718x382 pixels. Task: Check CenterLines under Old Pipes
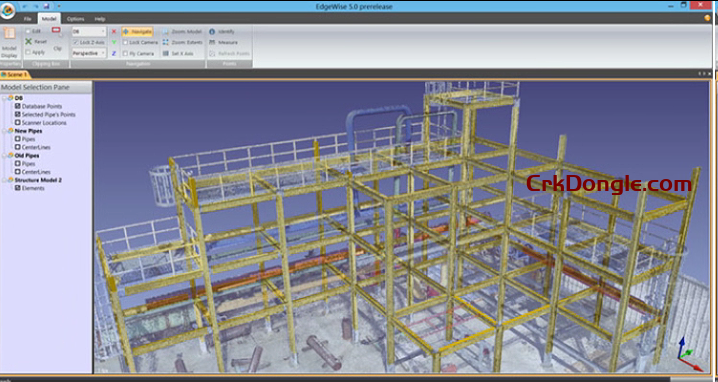click(18, 172)
